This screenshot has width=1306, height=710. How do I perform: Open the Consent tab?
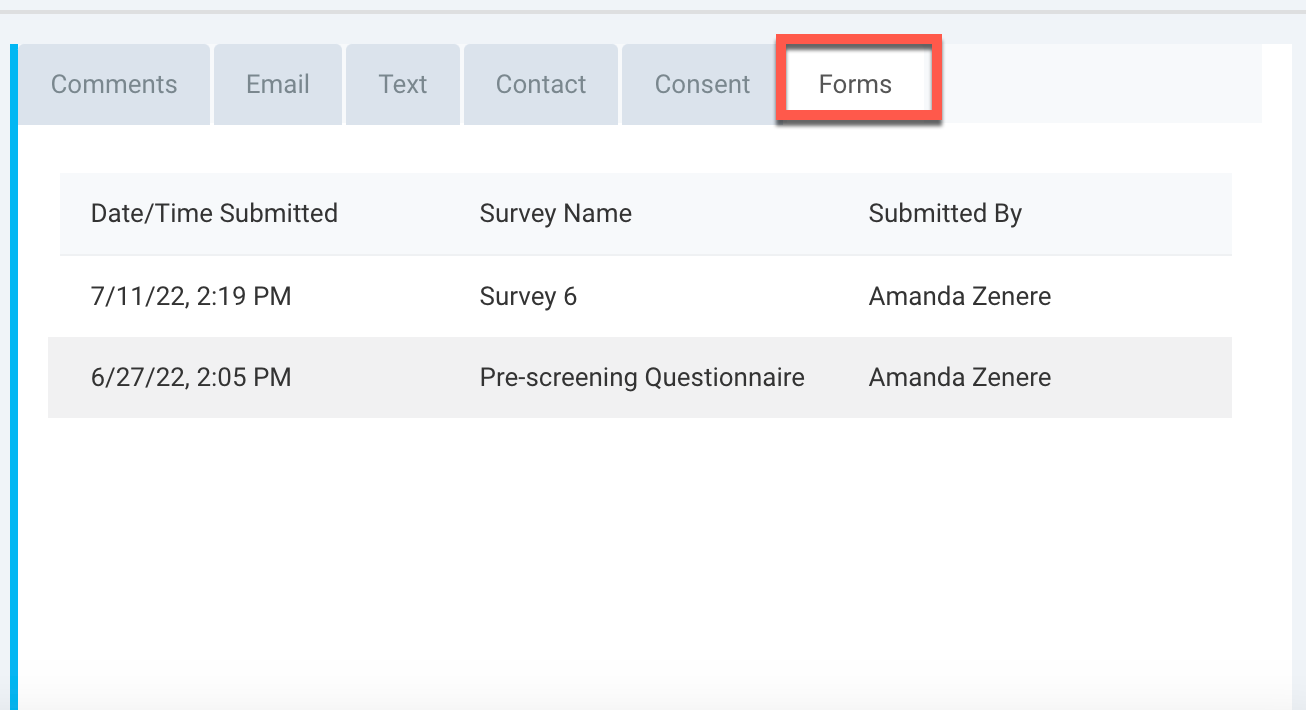pyautogui.click(x=702, y=85)
